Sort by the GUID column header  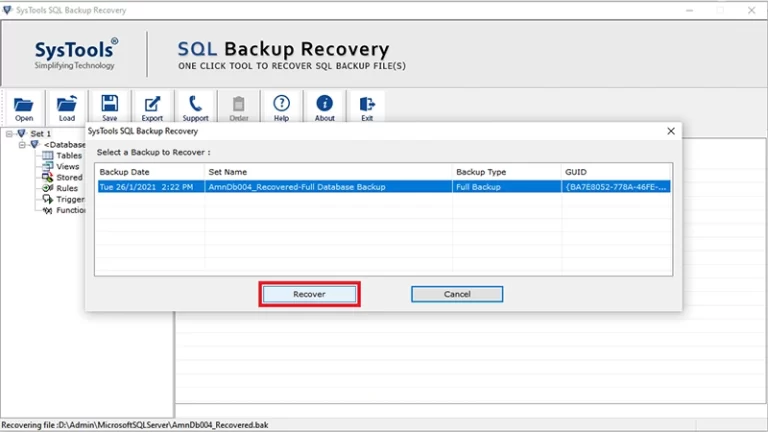point(616,172)
